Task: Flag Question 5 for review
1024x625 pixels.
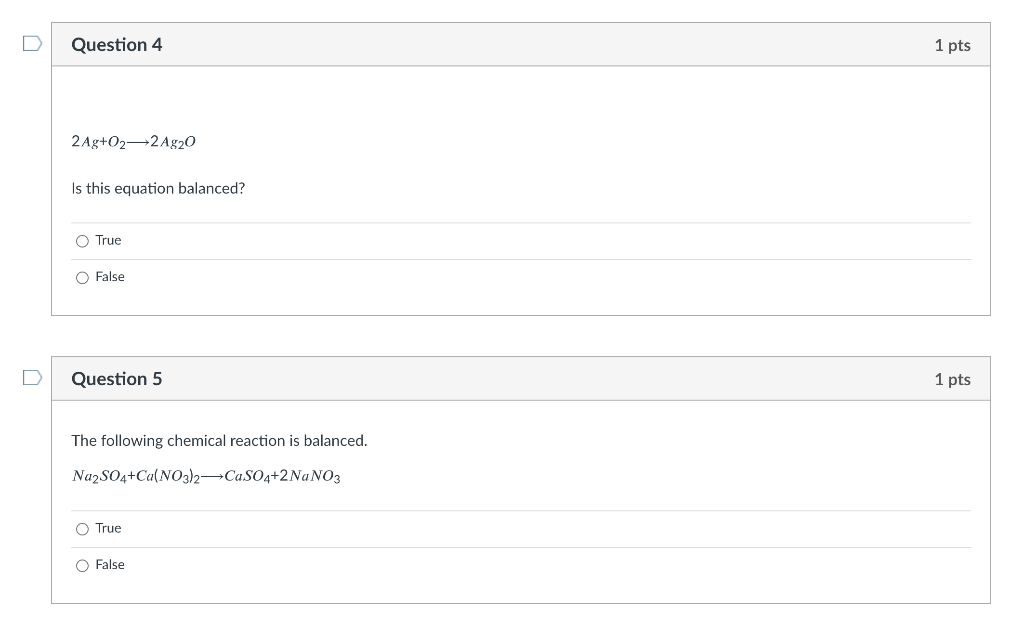Action: (33, 378)
